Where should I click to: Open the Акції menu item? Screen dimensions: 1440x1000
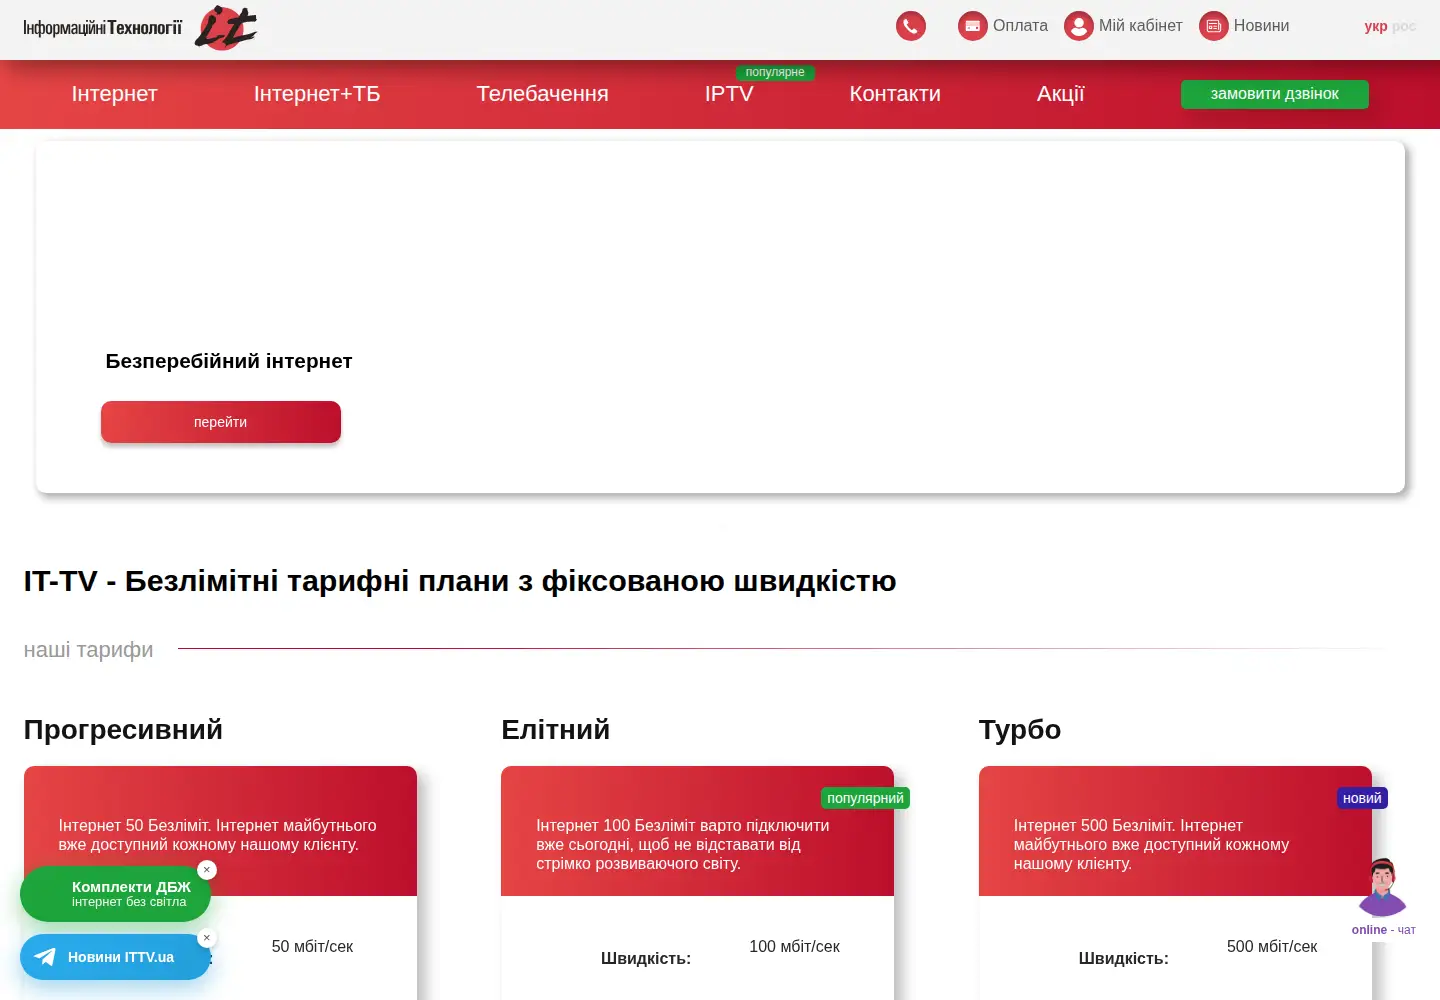click(x=1060, y=94)
